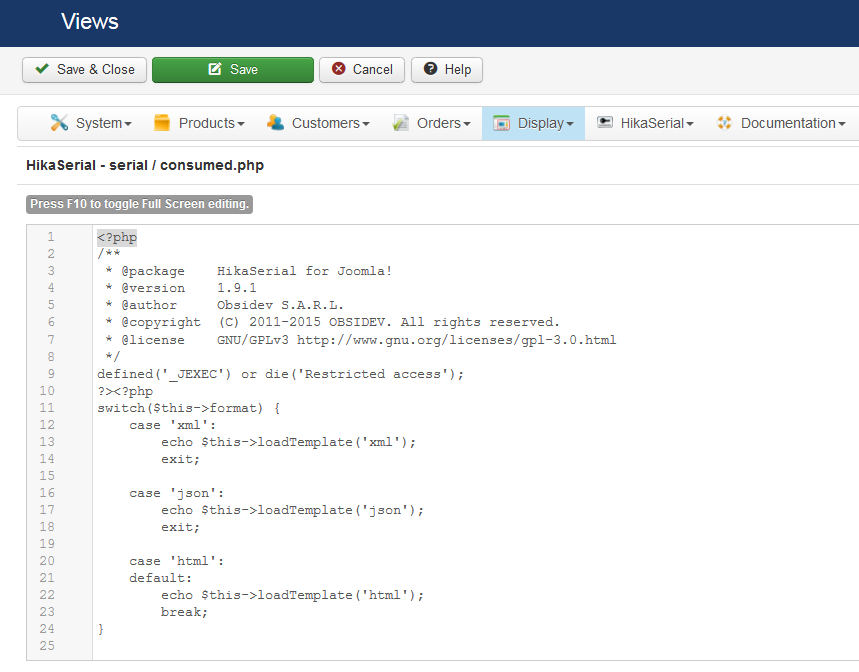
Task: Expand the Products dropdown arrow
Action: (x=241, y=124)
